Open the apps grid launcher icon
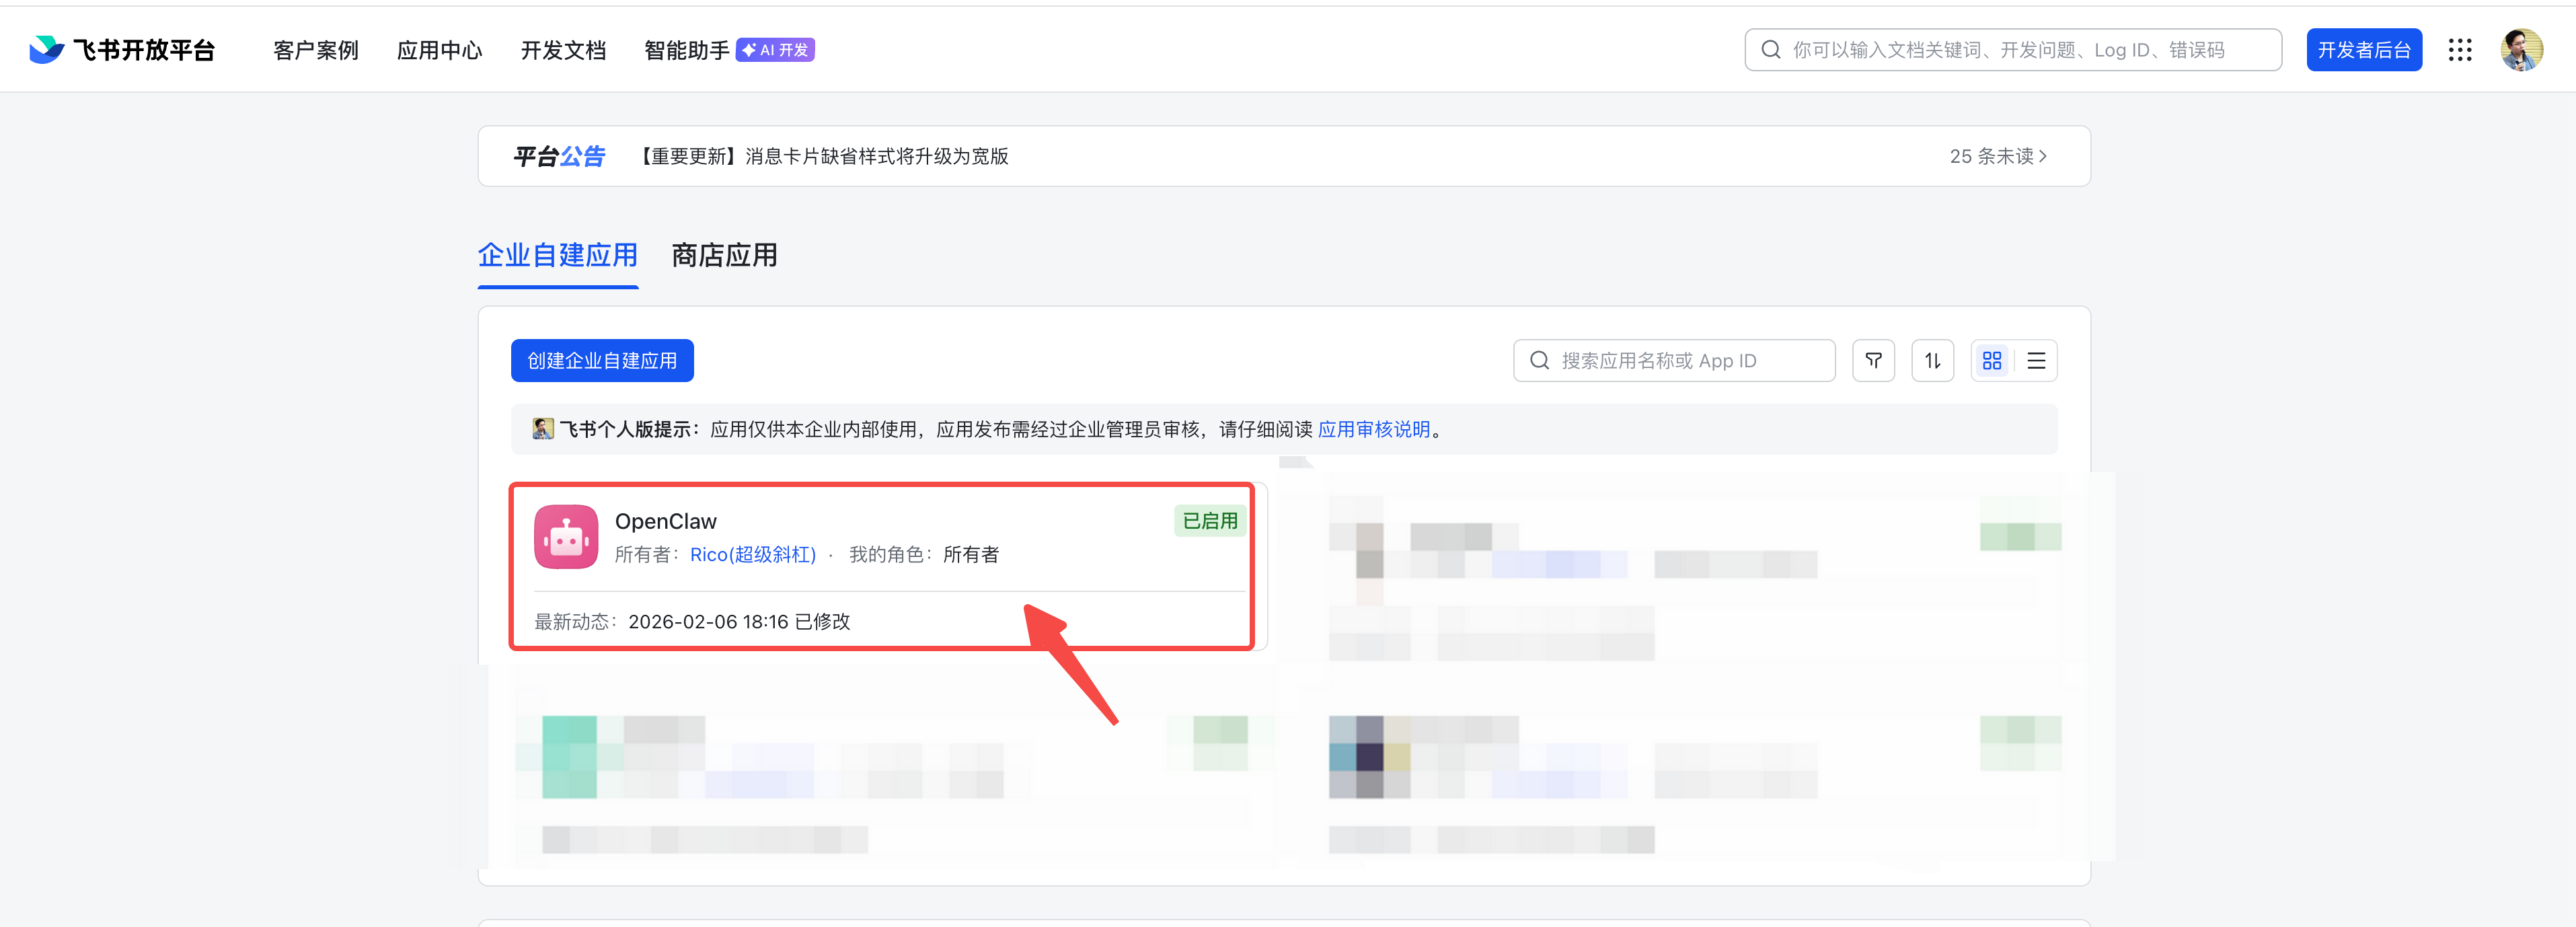Screen dimensions: 2576x927 [2459, 50]
